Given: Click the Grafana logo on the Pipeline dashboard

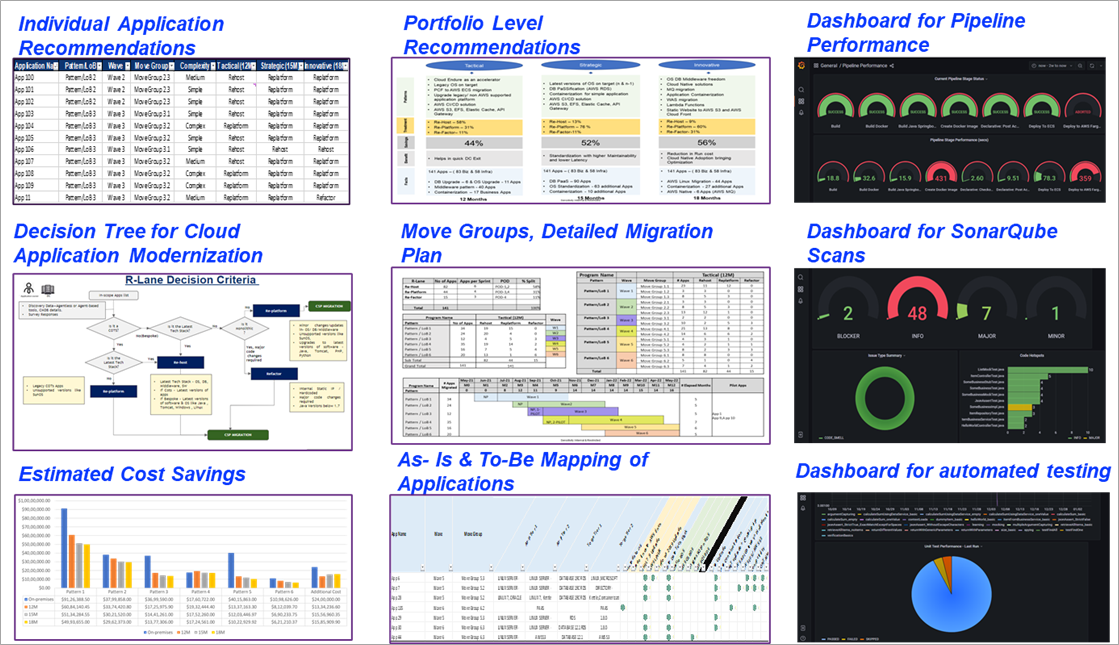Looking at the screenshot, I should point(802,65).
